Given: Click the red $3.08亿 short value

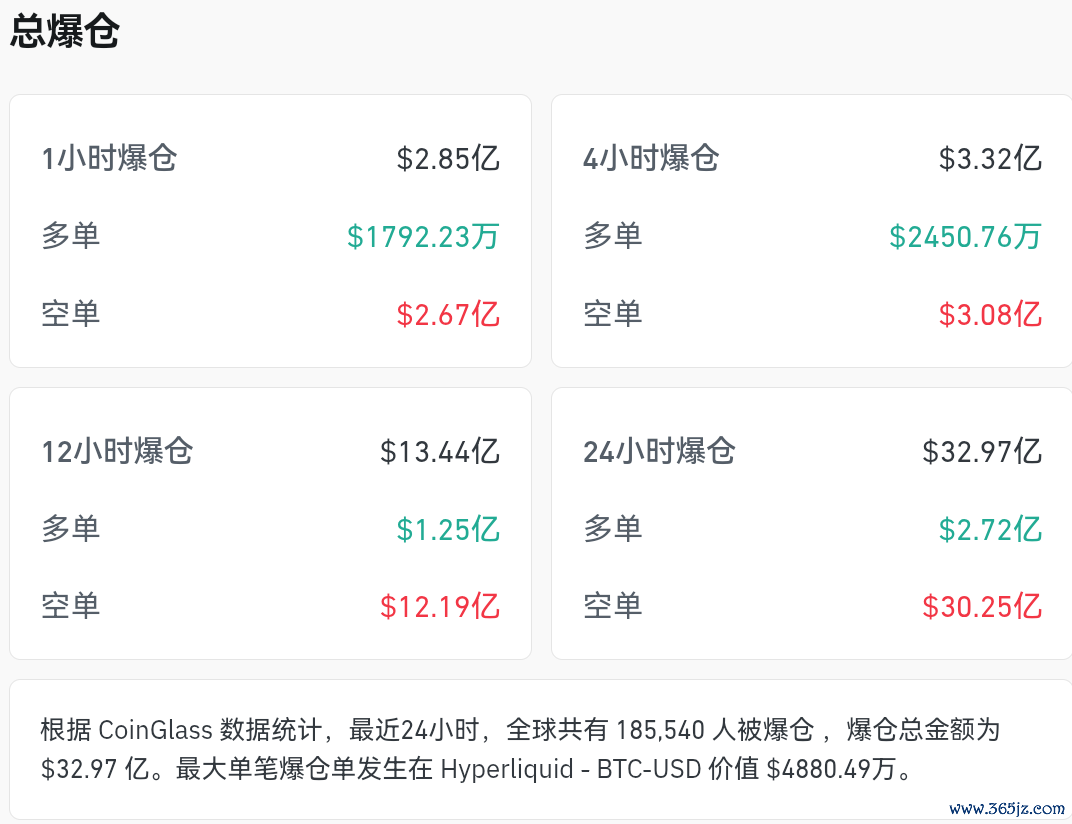Looking at the screenshot, I should click(x=990, y=315).
